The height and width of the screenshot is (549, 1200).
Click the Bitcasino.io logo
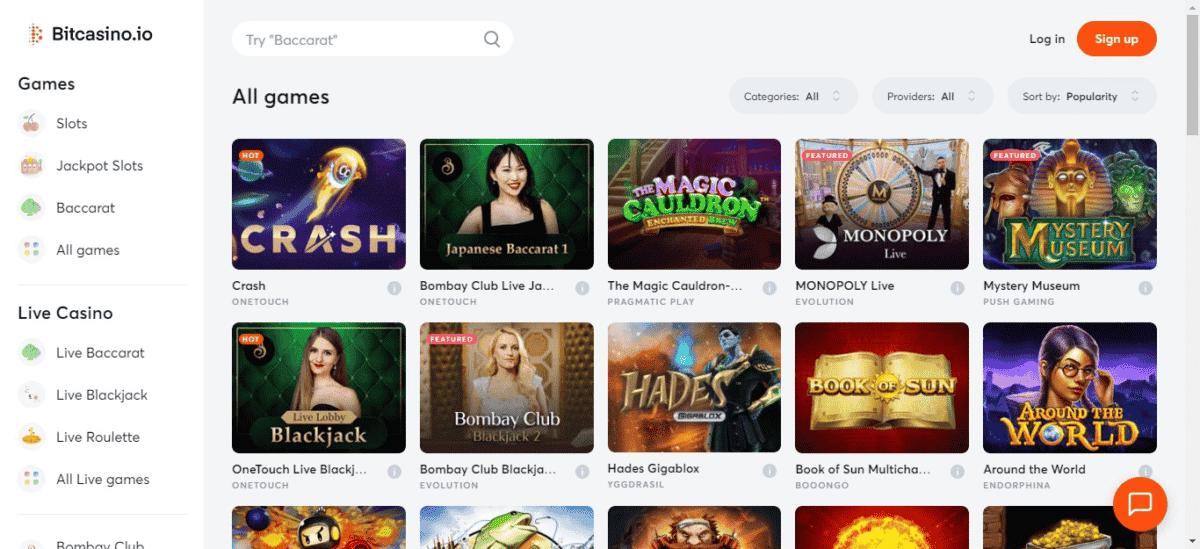90,35
